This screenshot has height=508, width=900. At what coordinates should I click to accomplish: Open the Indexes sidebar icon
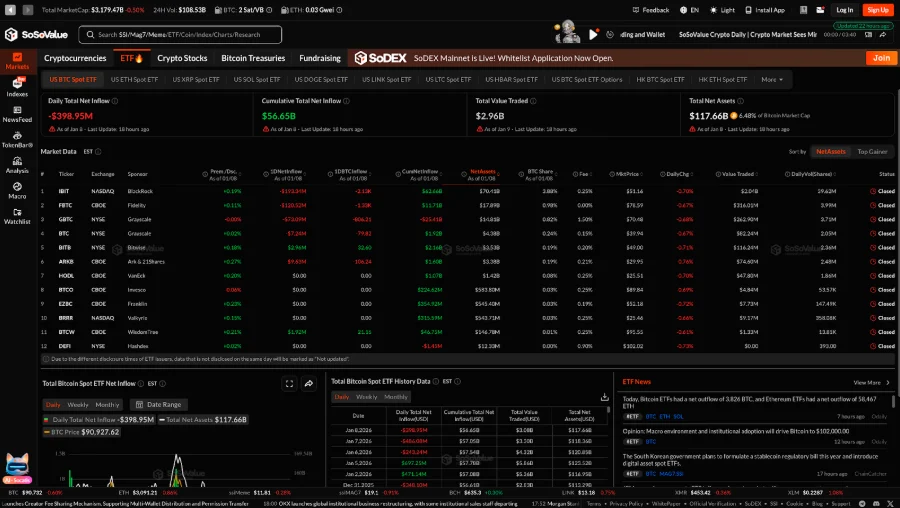tap(17, 87)
